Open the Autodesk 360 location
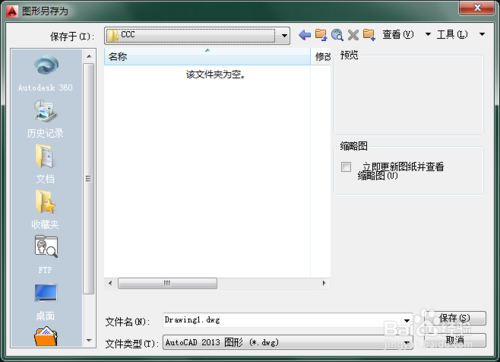This screenshot has height=362, width=500. (x=46, y=73)
